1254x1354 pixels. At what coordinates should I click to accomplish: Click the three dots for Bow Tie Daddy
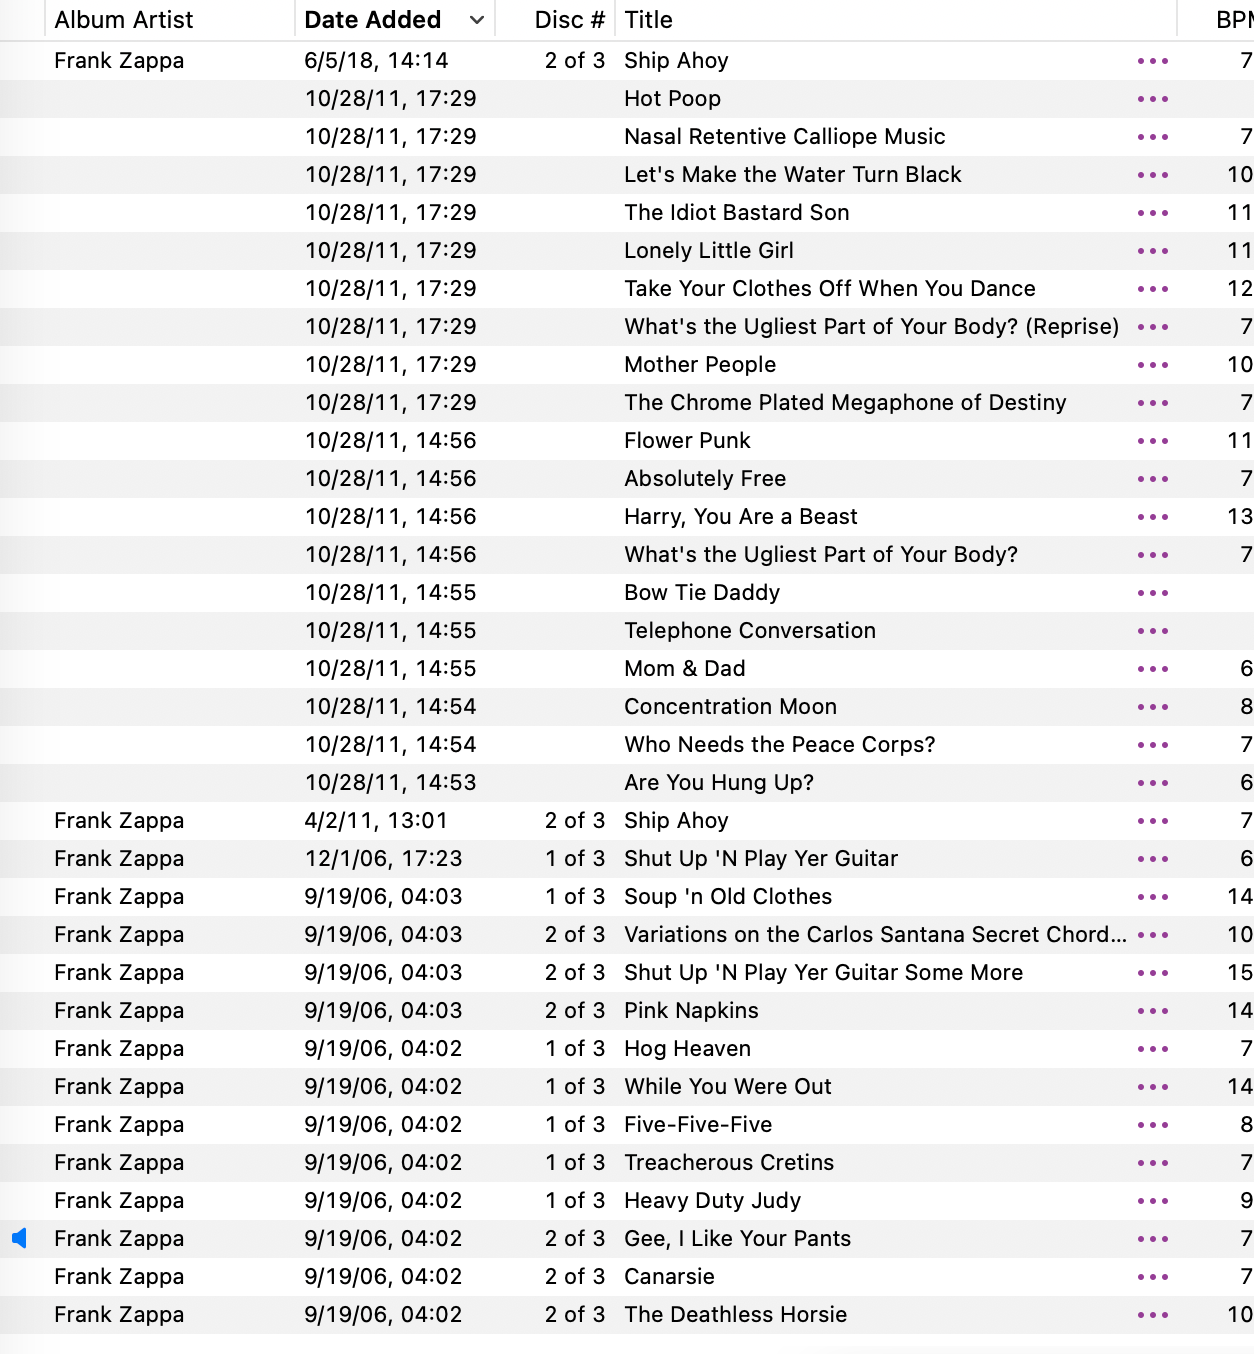point(1153,593)
